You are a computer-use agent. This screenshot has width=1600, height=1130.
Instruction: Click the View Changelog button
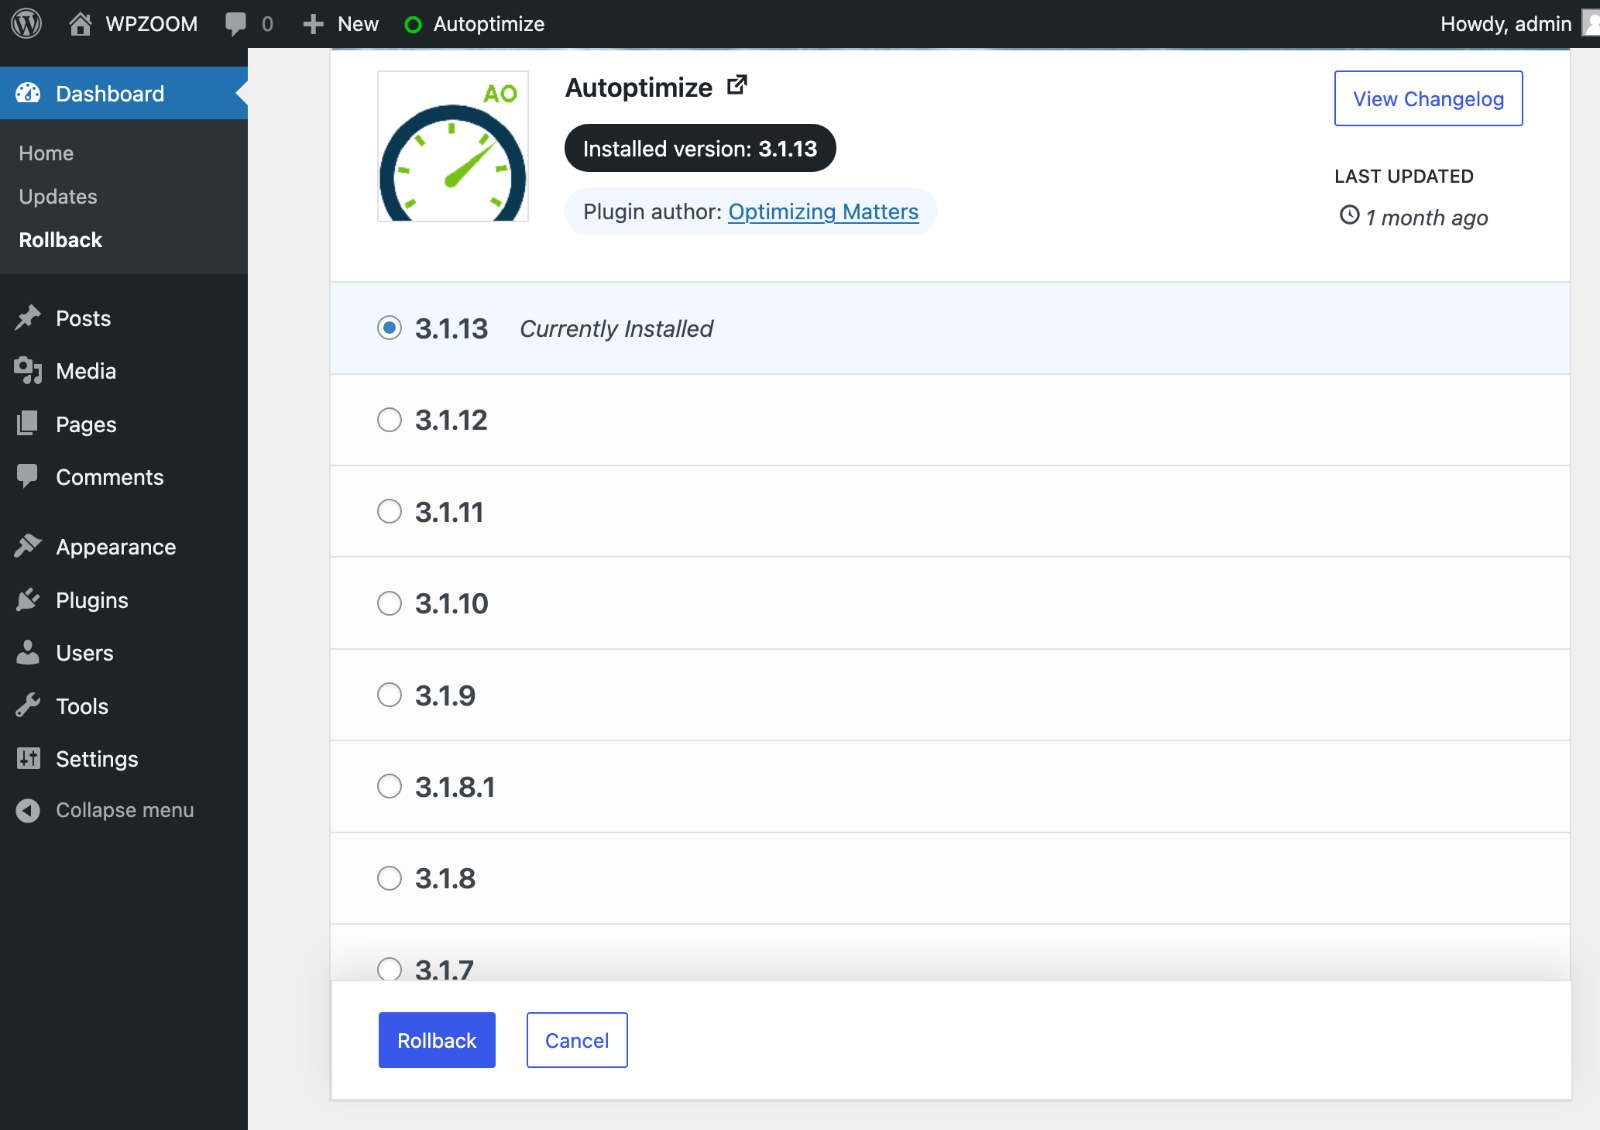point(1428,98)
